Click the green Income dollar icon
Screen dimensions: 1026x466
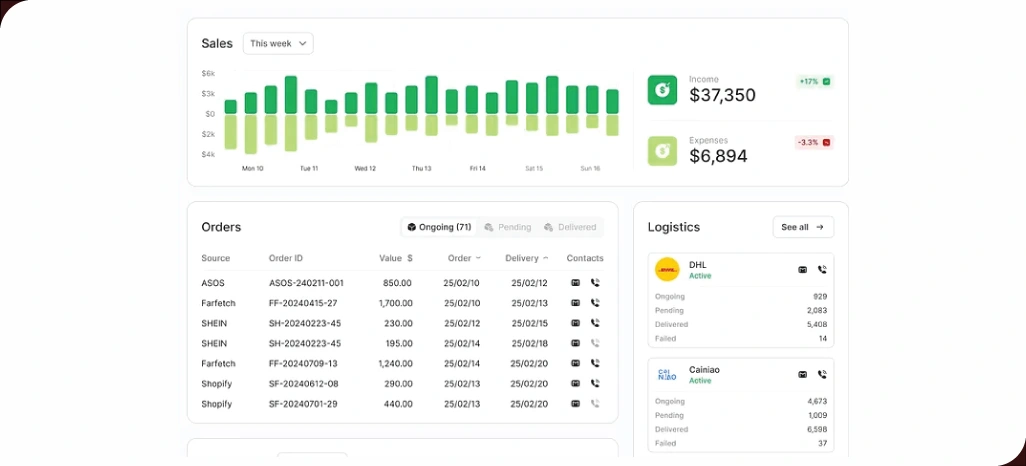pos(662,90)
